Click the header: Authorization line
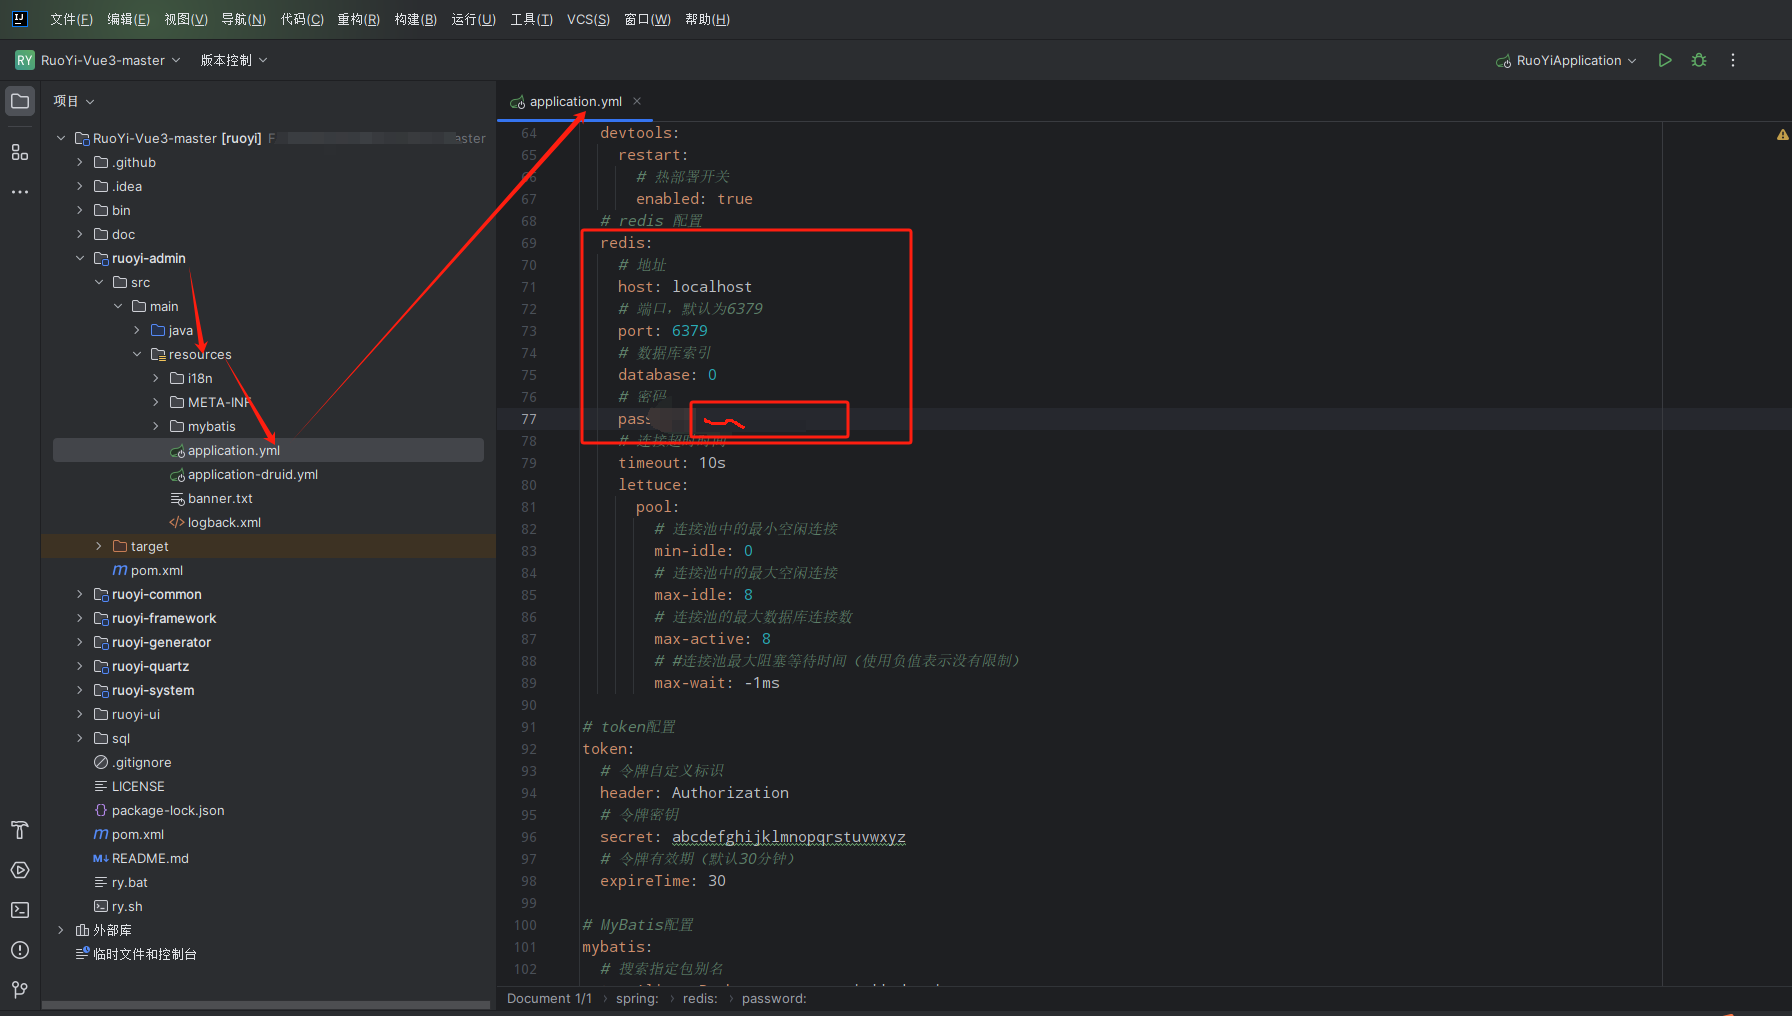This screenshot has width=1792, height=1016. click(694, 793)
